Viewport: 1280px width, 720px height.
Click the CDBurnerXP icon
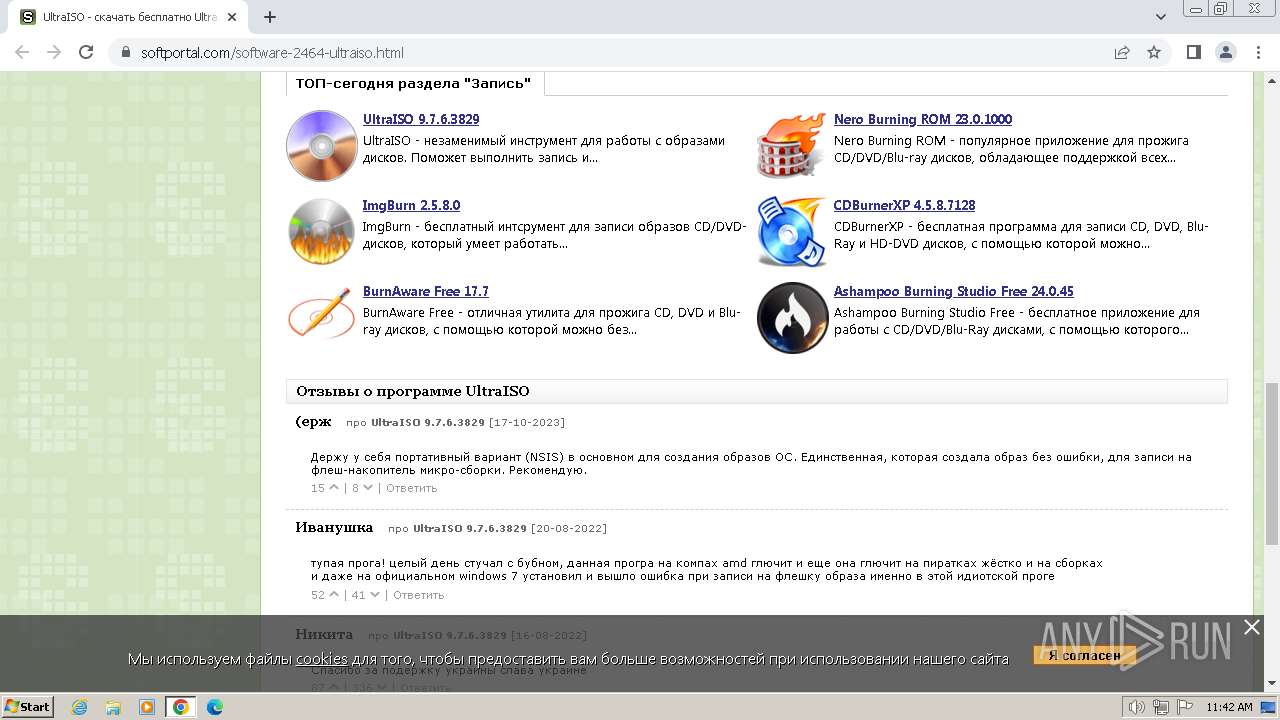792,232
